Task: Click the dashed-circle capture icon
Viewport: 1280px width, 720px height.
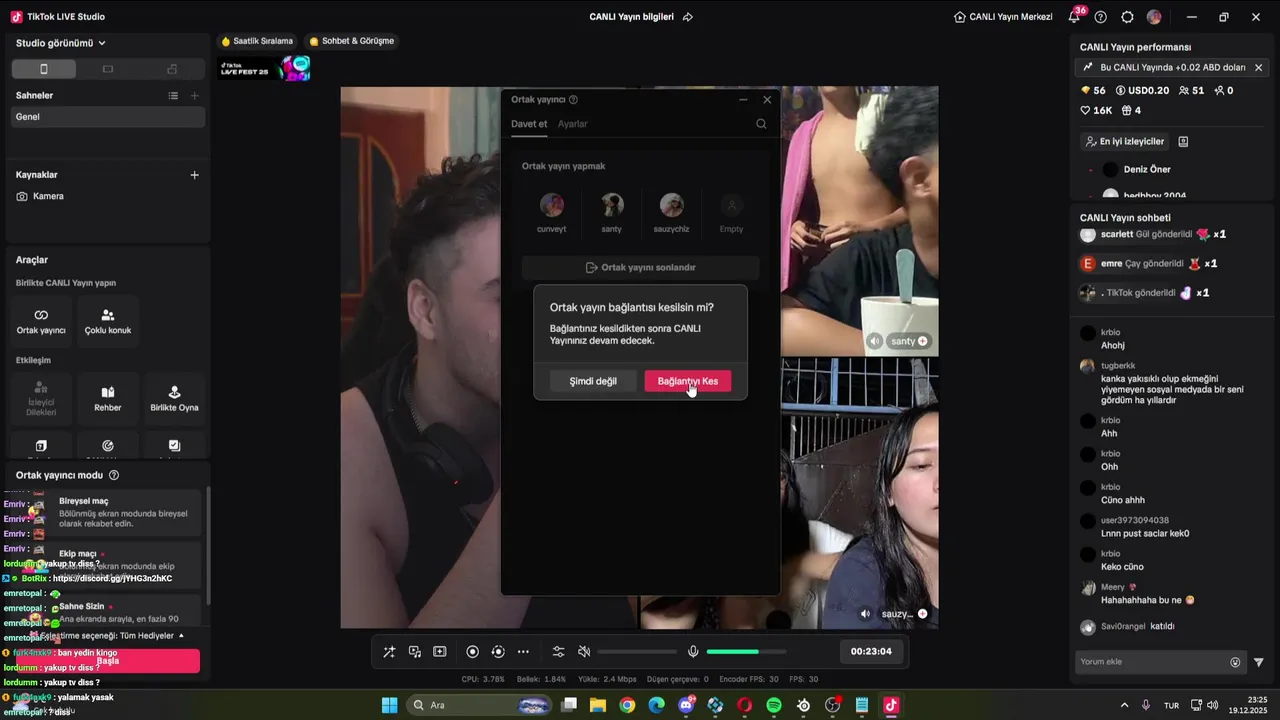Action: click(498, 652)
